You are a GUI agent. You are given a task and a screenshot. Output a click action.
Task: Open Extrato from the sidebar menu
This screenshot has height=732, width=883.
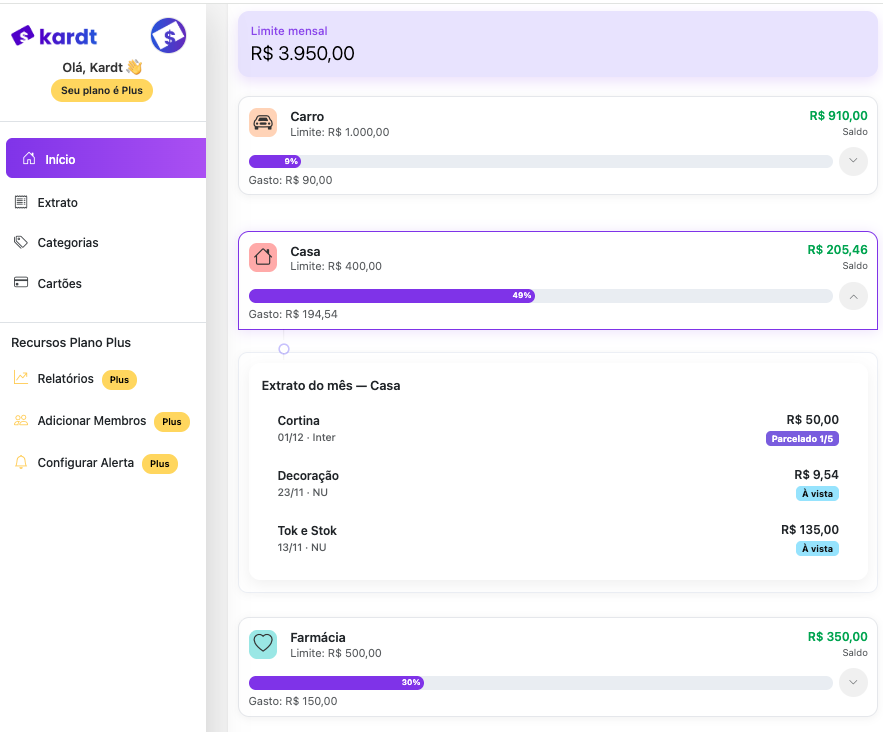click(58, 203)
